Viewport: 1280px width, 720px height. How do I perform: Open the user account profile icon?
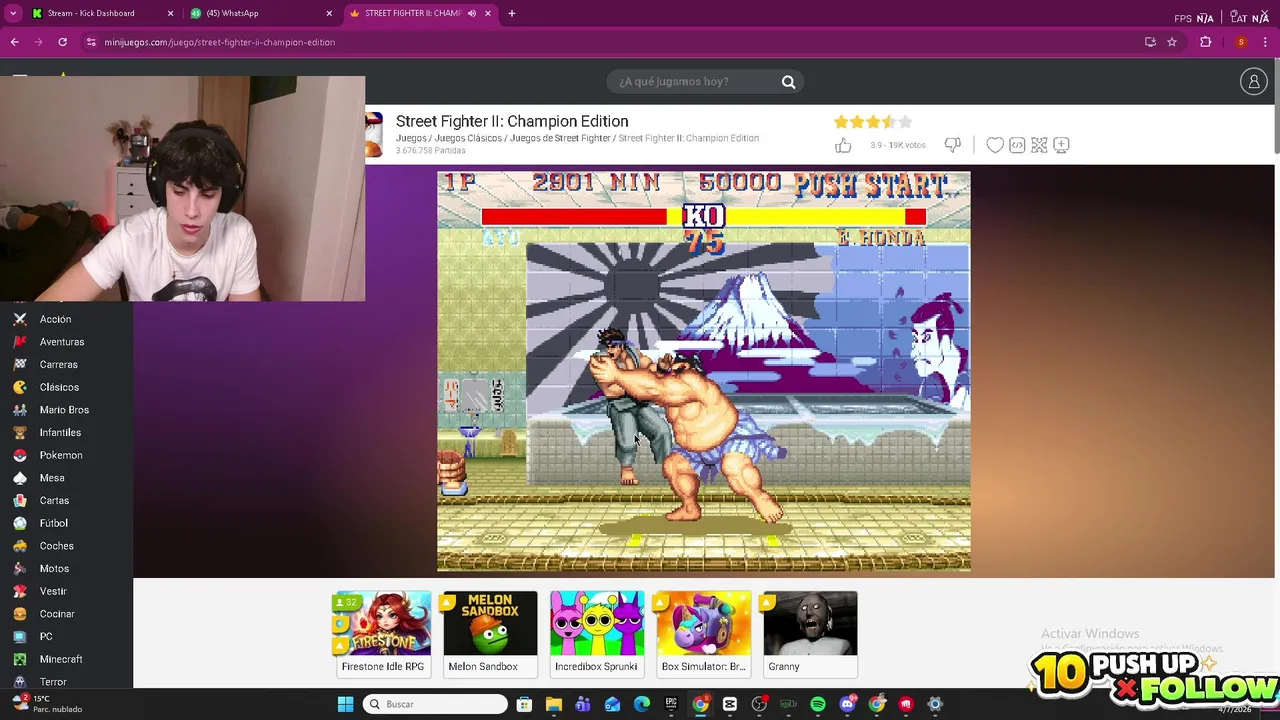tap(1253, 82)
